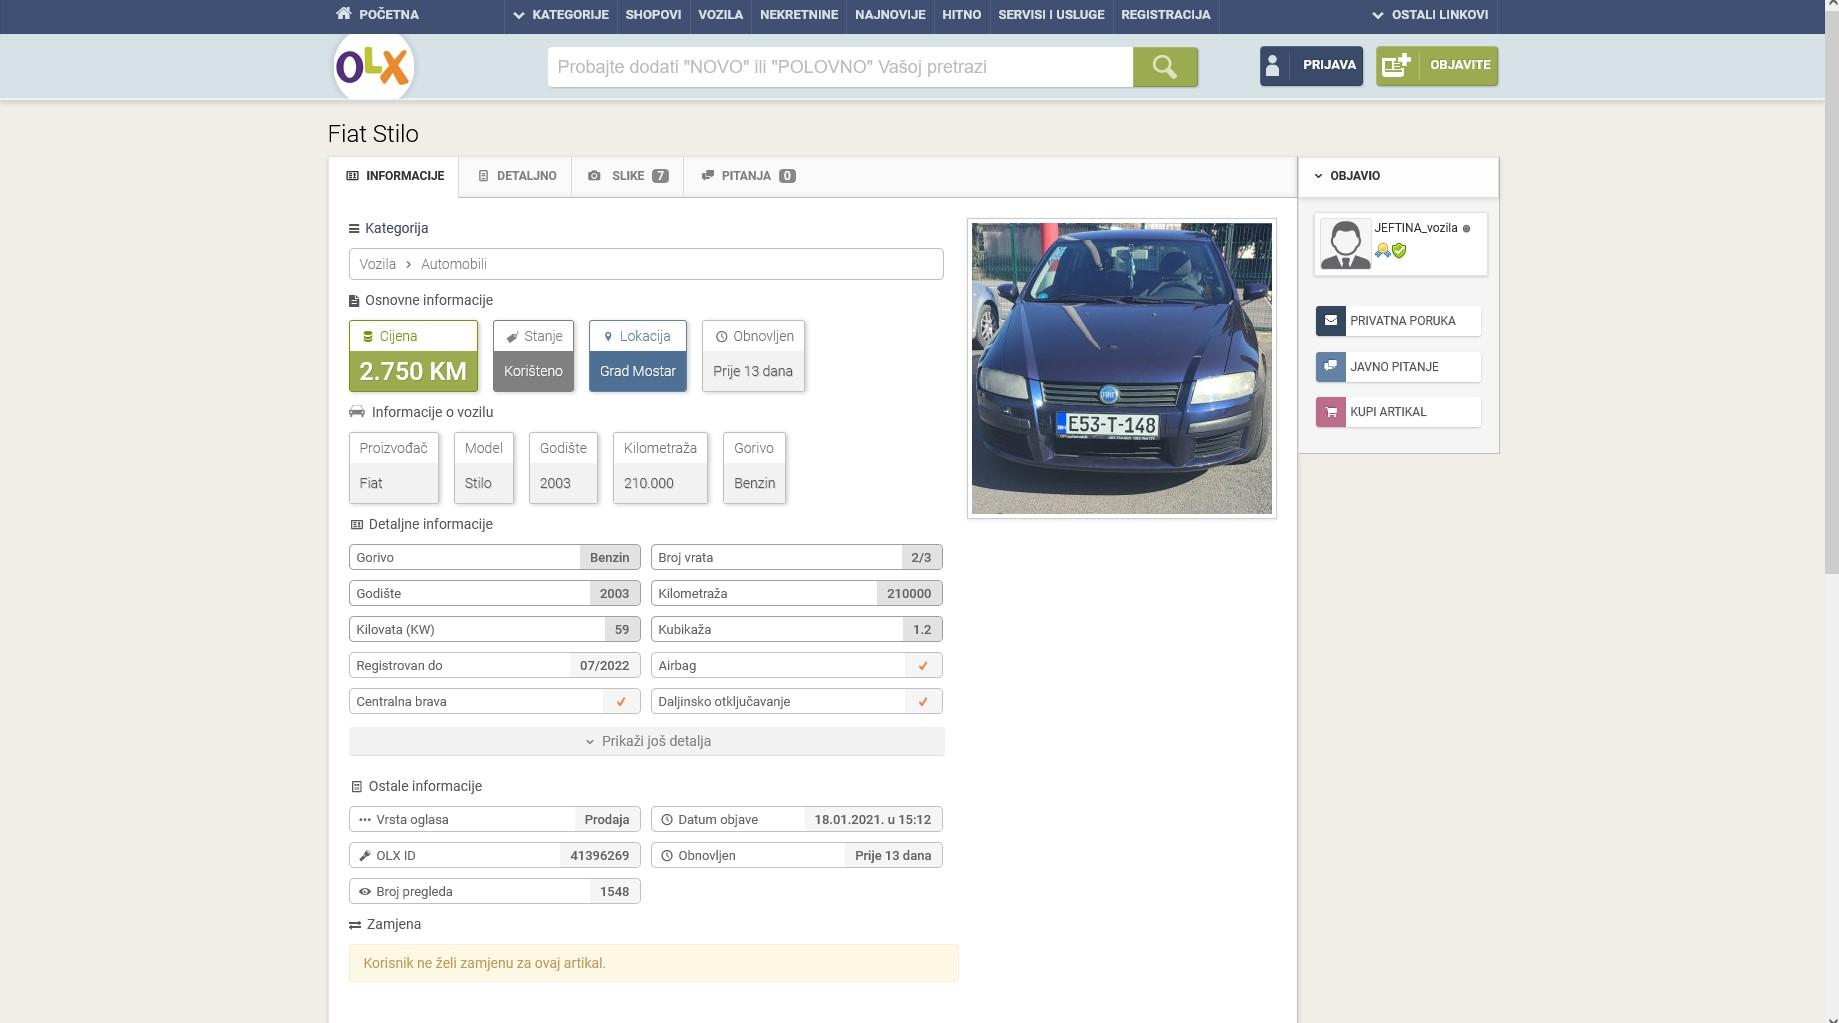Screen dimensions: 1839x1023
Task: Click the Korisnik ne želi zamjenu notice
Action: (653, 963)
